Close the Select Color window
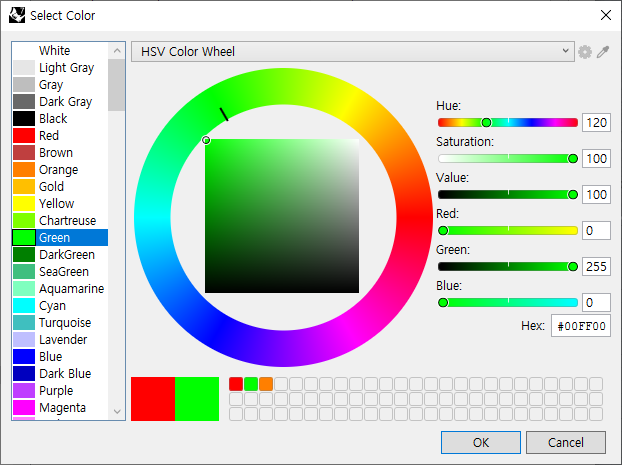This screenshot has width=622, height=465. 605,15
